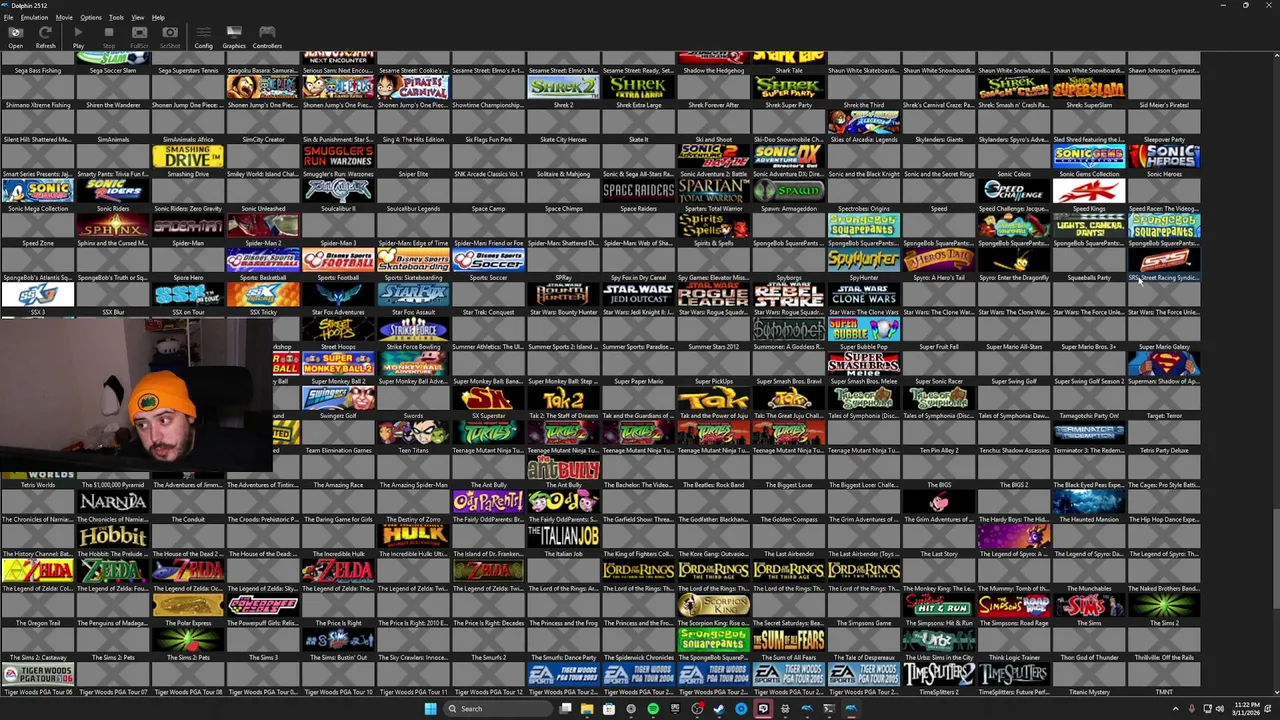The height and width of the screenshot is (720, 1280).
Task: Select the Smashing Drive game cover
Action: pyautogui.click(x=187, y=156)
